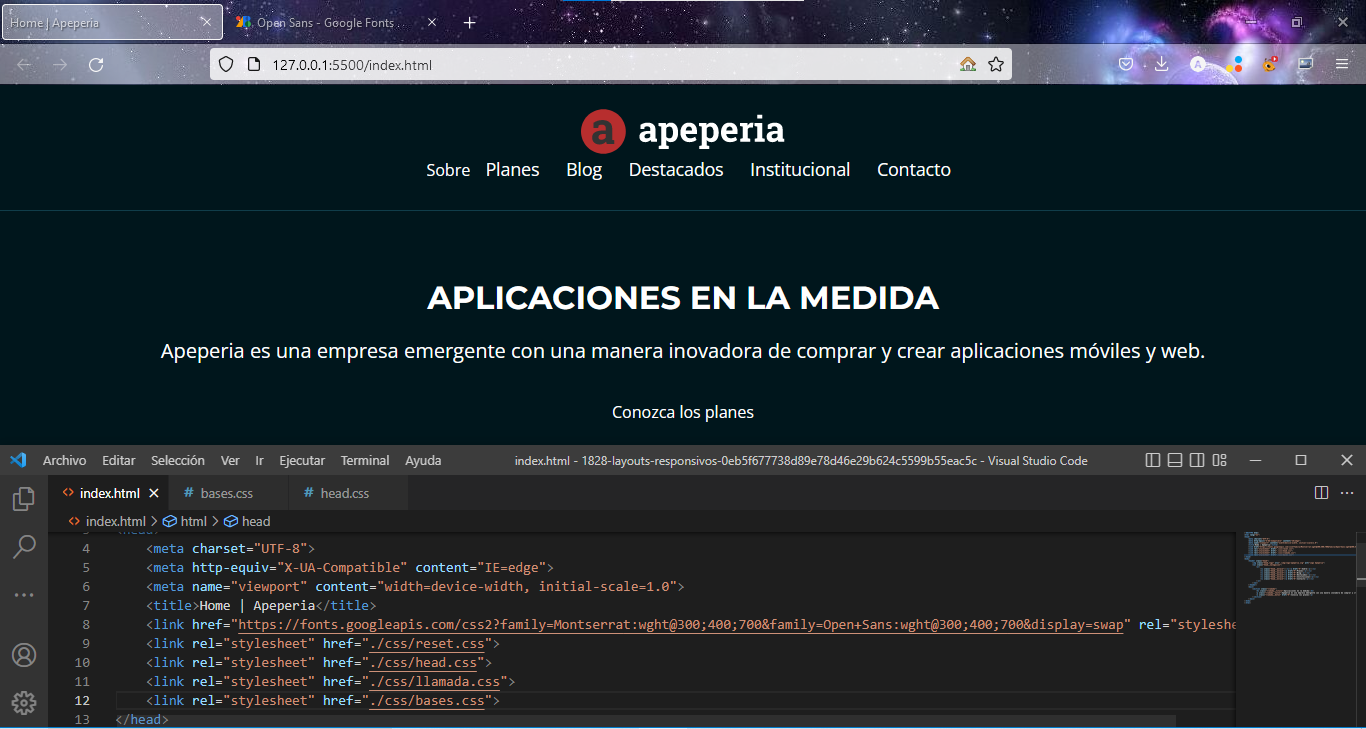The image size is (1366, 729).
Task: Open VS Code Explorer in activity bar
Action: coord(24,498)
